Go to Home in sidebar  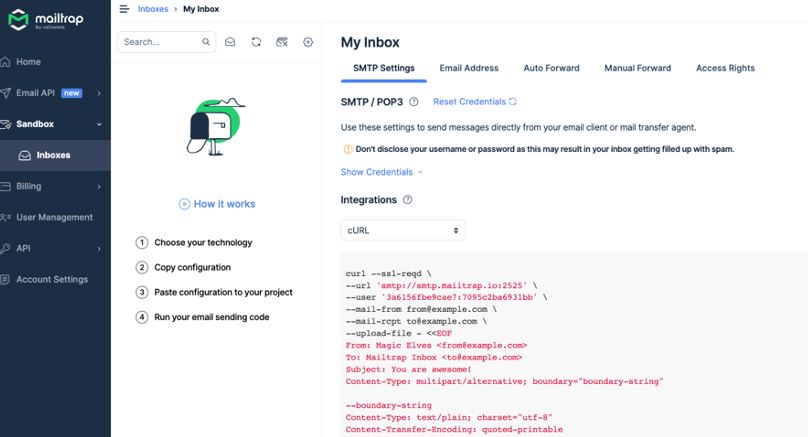coord(28,62)
